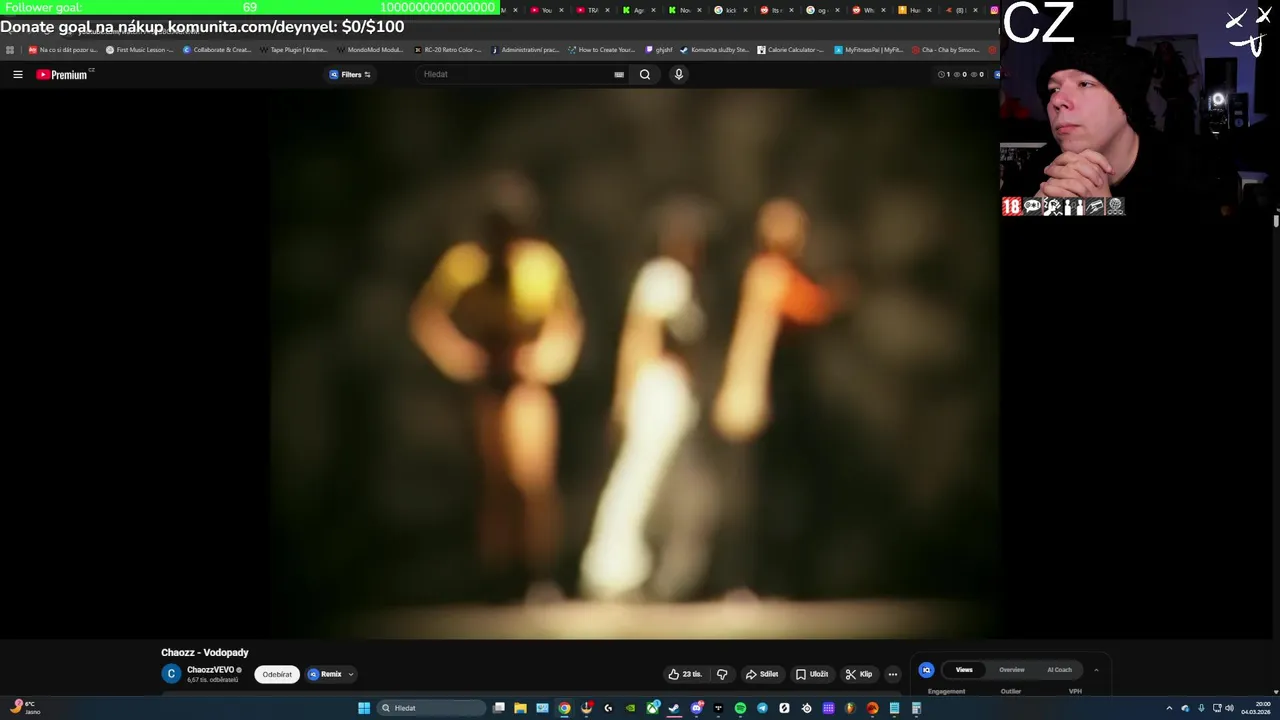The width and height of the screenshot is (1280, 720).
Task: Open Calculator from the taskbar
Action: 915,708
